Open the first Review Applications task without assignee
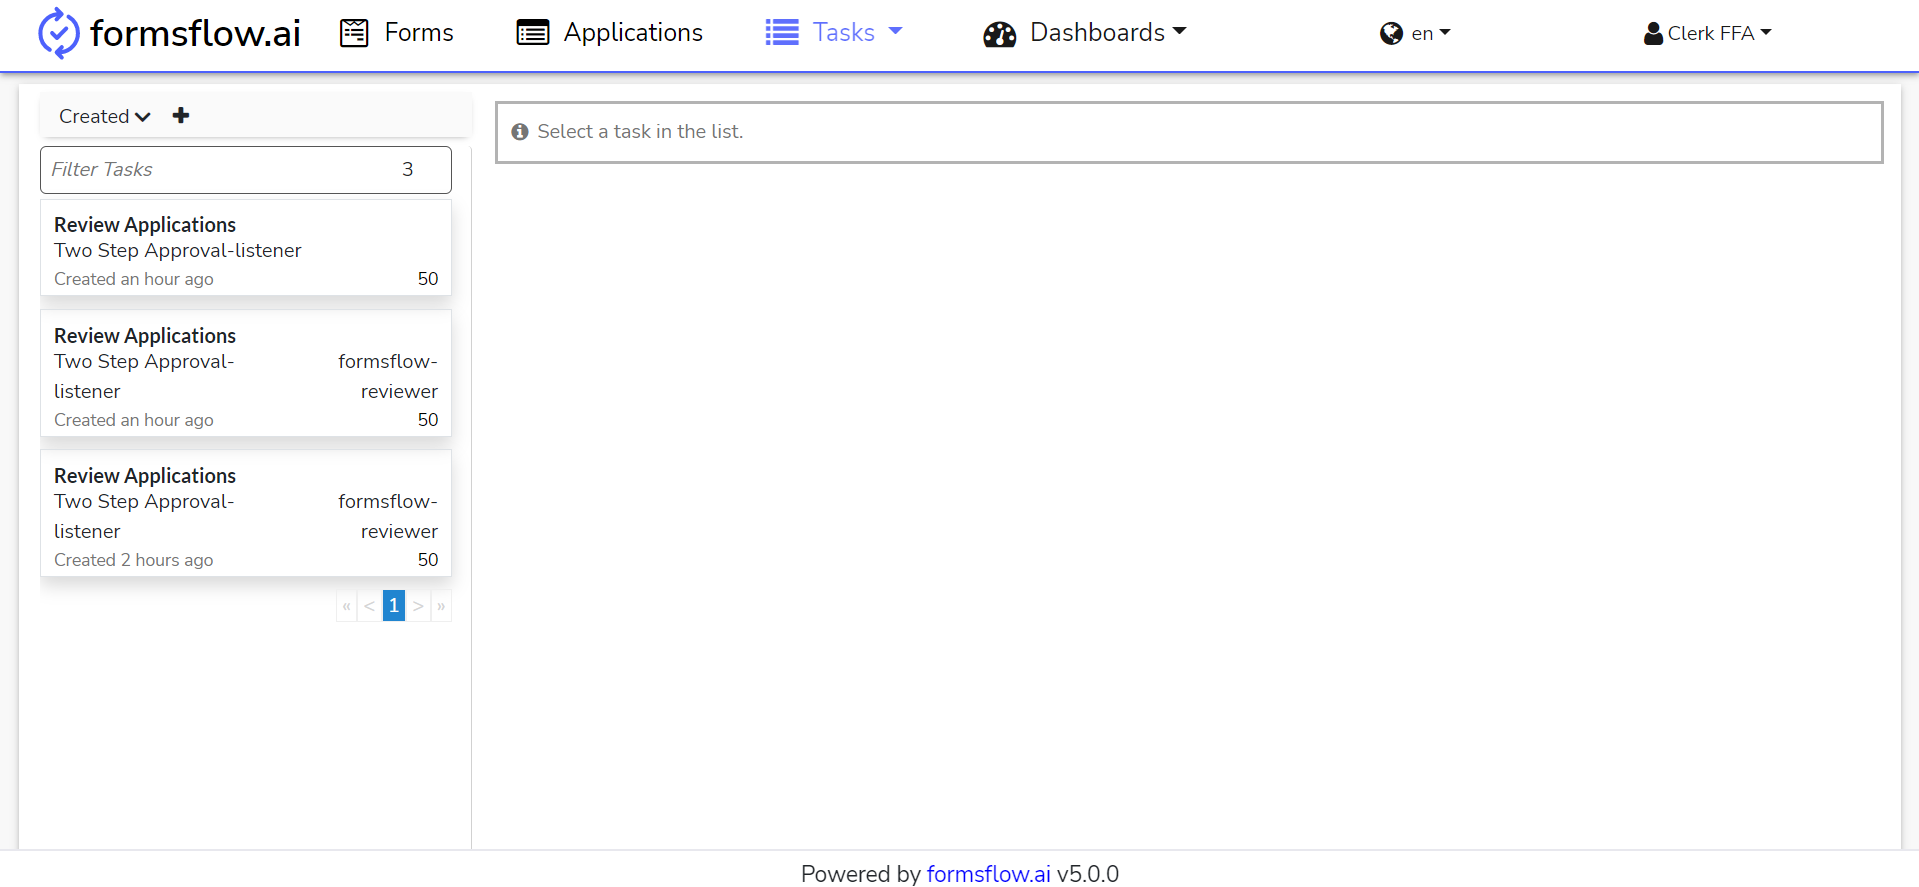This screenshot has width=1919, height=887. tap(246, 248)
